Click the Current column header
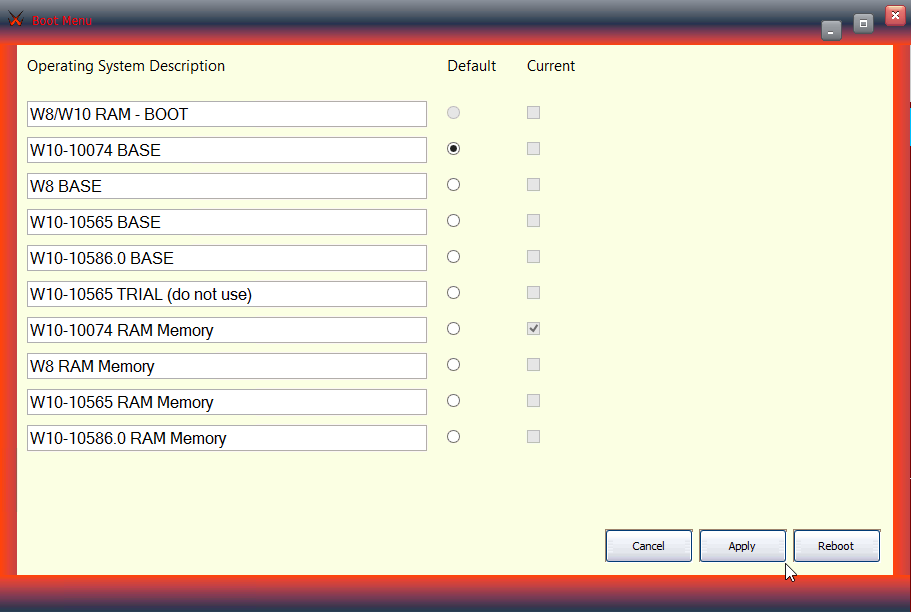Viewport: 911px width, 612px height. click(x=551, y=66)
